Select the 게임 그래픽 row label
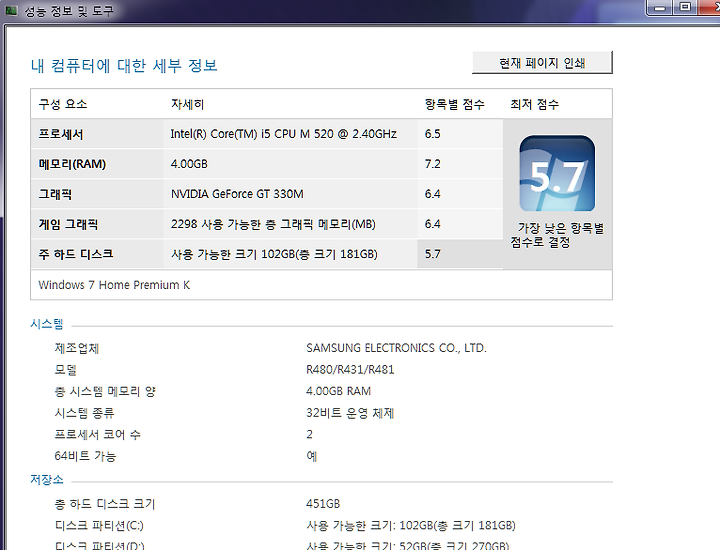This screenshot has height=550, width=720. pyautogui.click(x=68, y=224)
